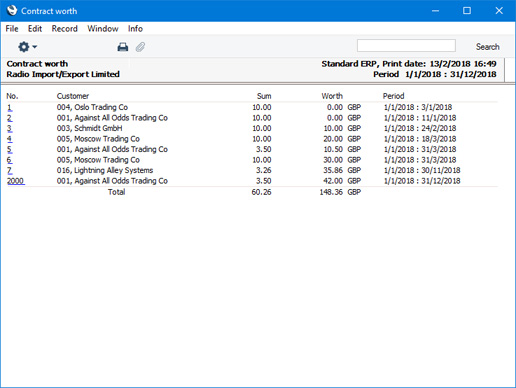Image resolution: width=516 pixels, height=388 pixels.
Task: Click the Search button
Action: point(487,47)
